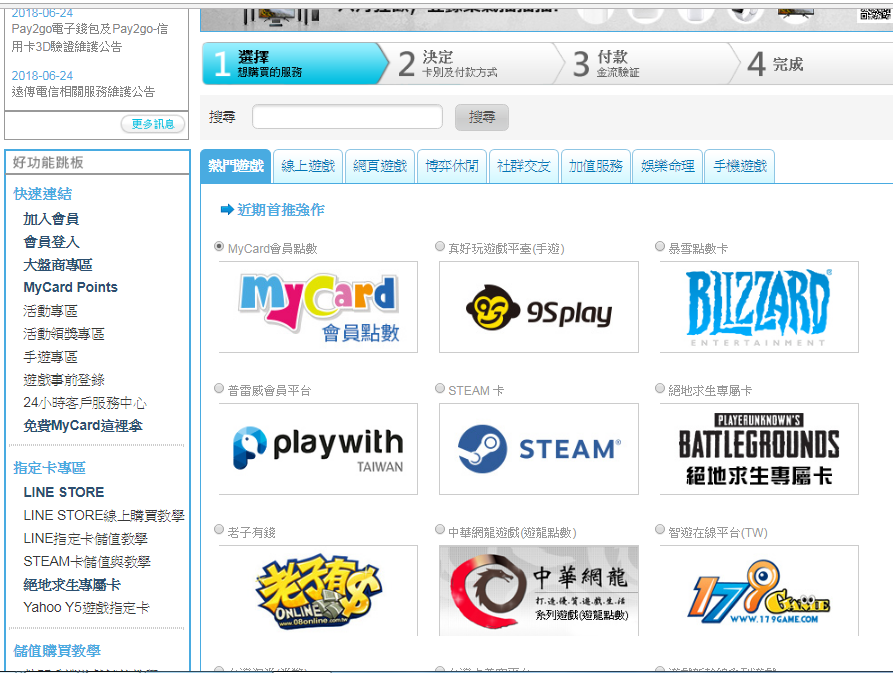The image size is (893, 673).
Task: Open the 大盤商專區 sidebar link
Action: click(x=58, y=265)
